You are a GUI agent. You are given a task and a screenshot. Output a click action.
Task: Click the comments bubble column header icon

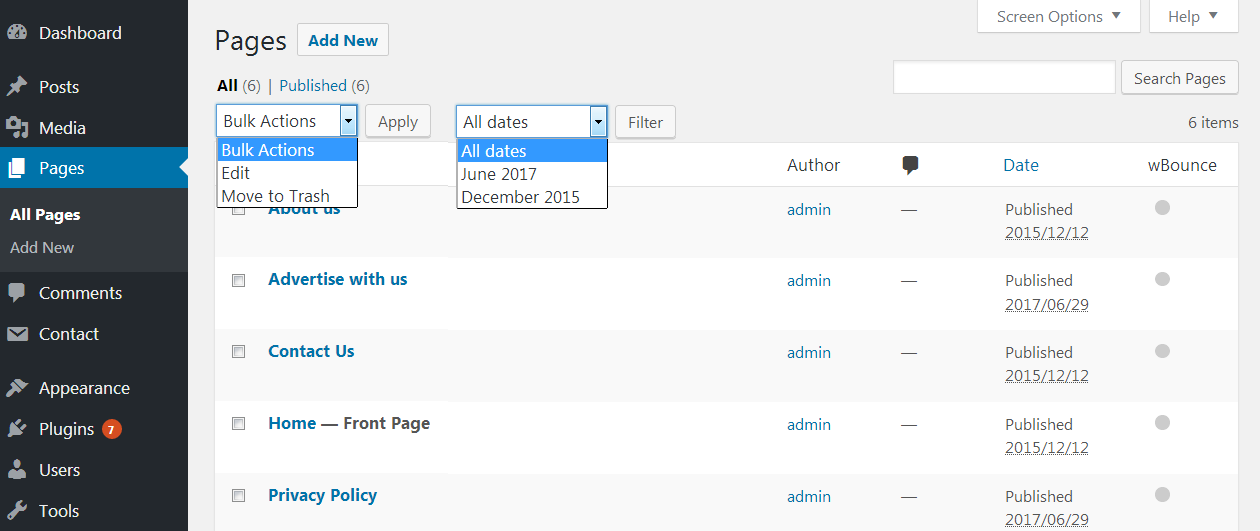click(910, 166)
